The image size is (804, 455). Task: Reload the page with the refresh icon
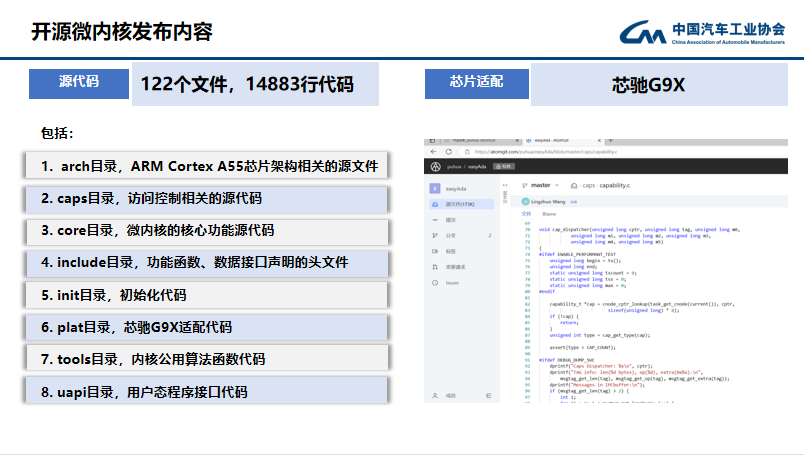[x=449, y=152]
